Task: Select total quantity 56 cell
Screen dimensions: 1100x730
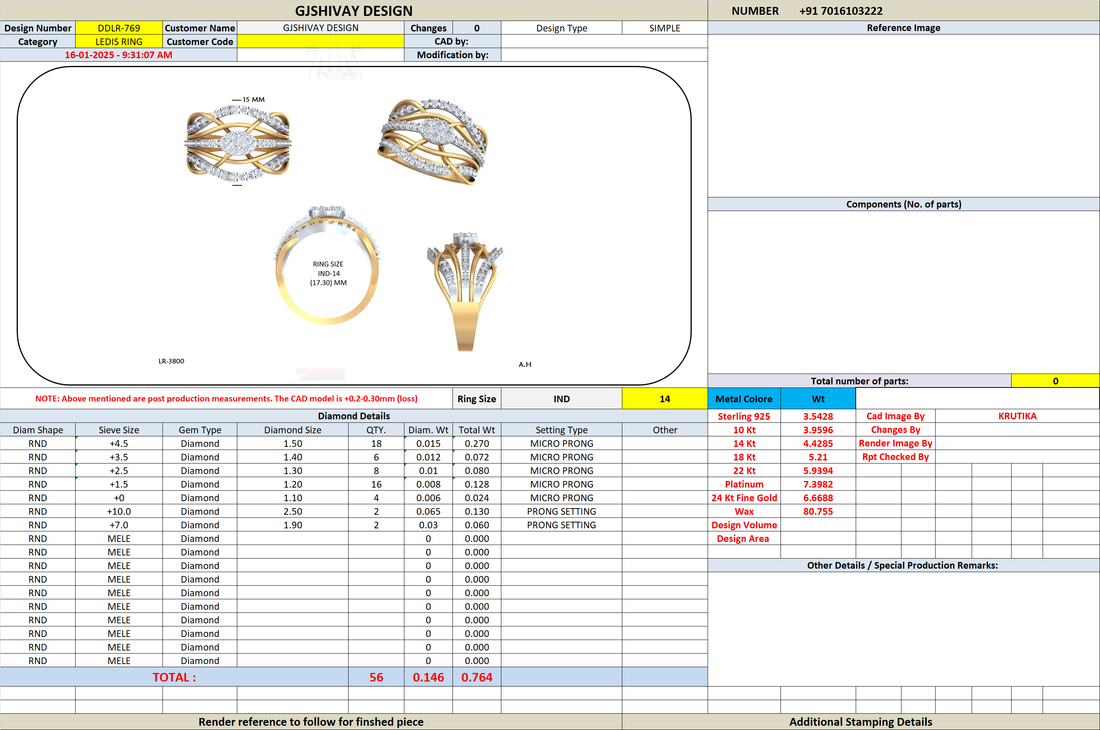Action: 376,677
